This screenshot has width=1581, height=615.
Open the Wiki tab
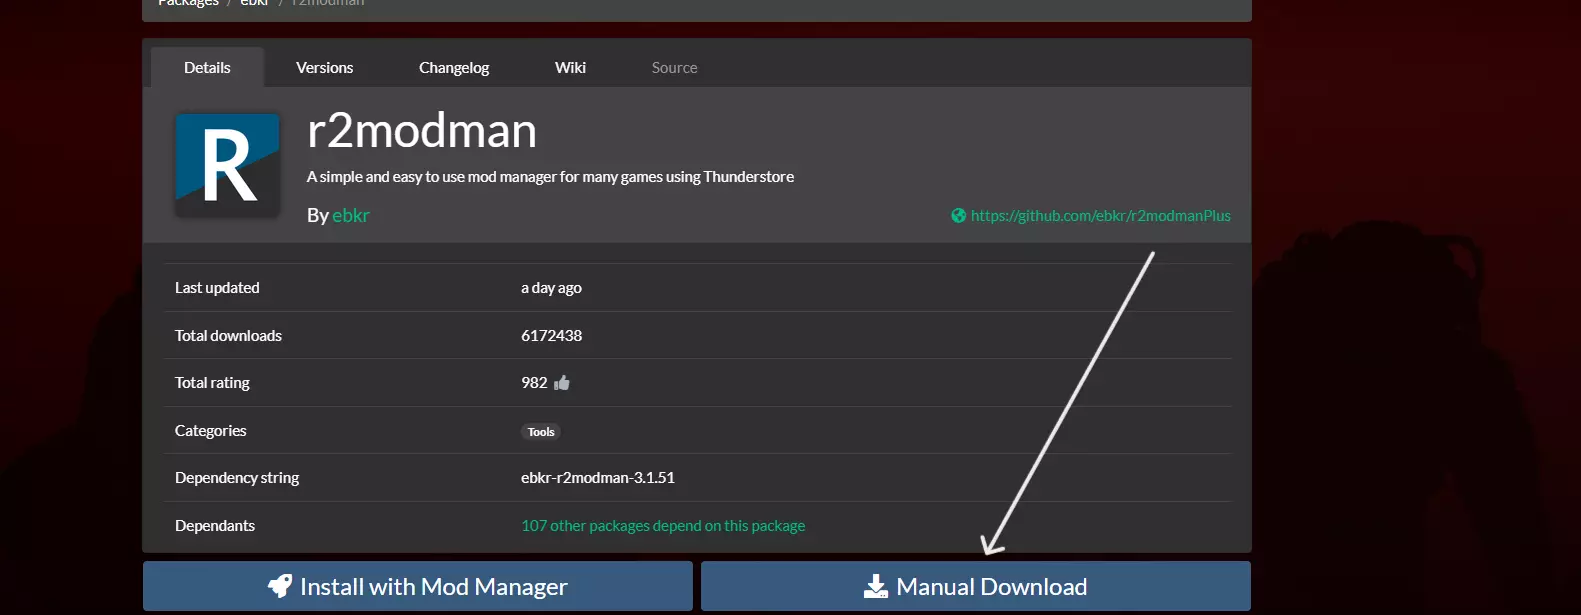point(570,67)
